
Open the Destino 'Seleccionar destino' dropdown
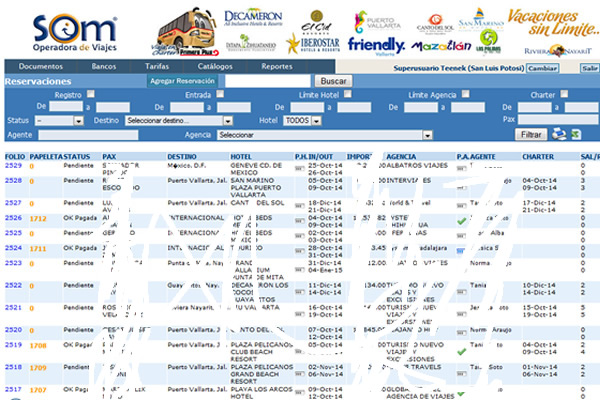point(179,121)
